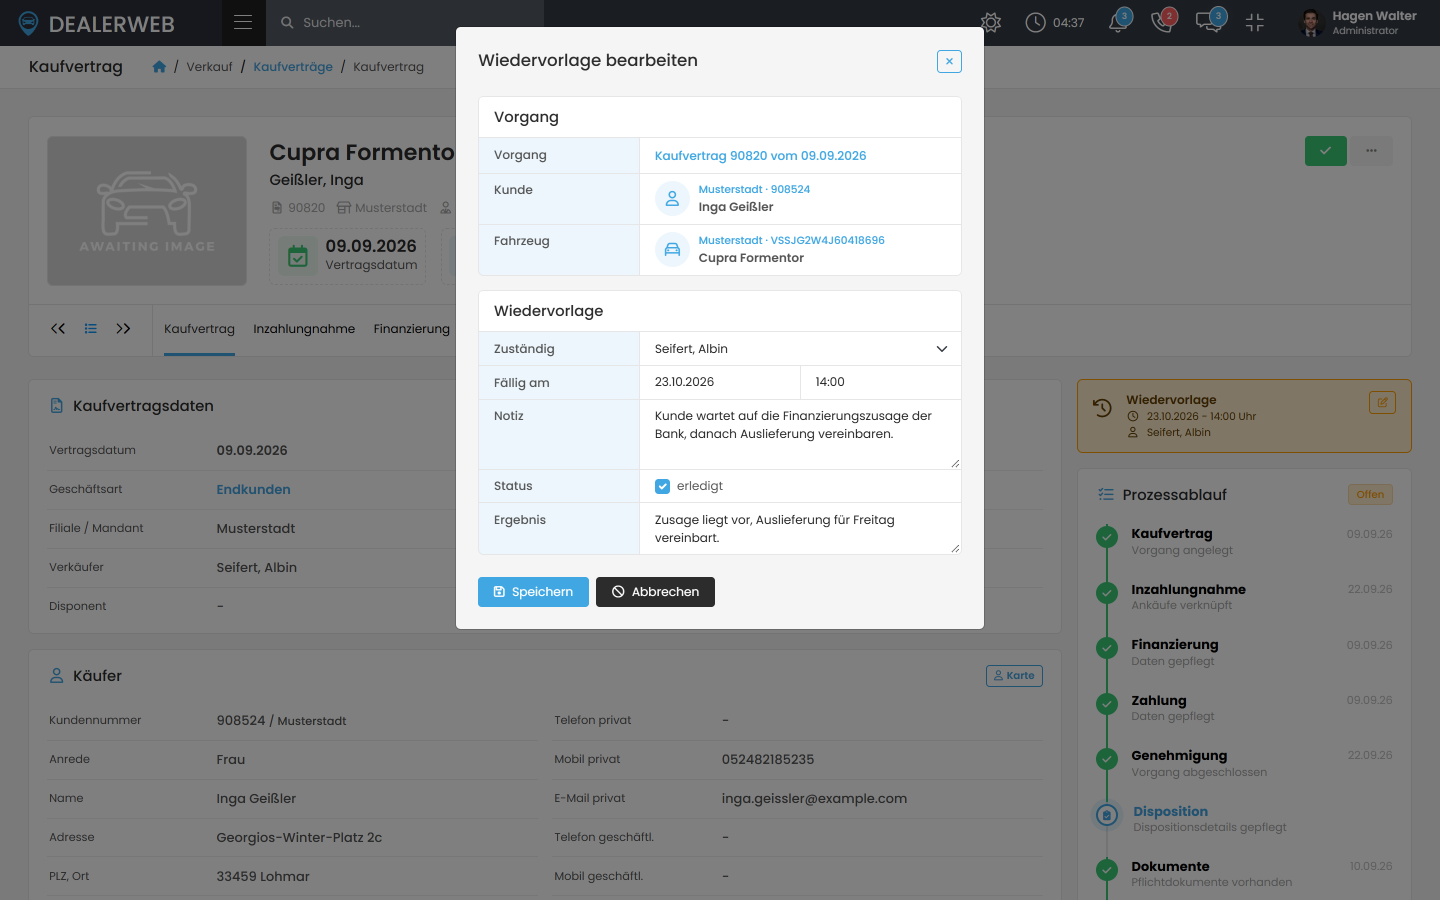Viewport: 1440px width, 900px height.
Task: Open the record list icon
Action: click(91, 328)
